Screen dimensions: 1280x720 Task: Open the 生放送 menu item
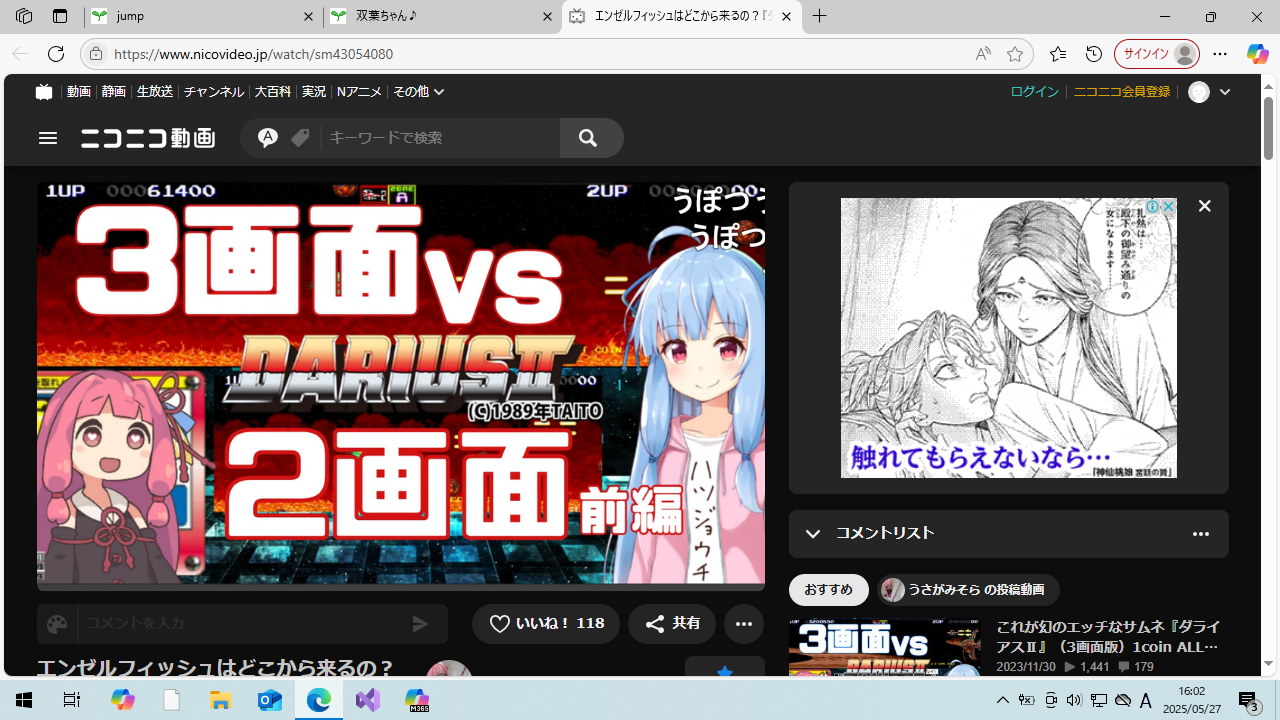(155, 91)
